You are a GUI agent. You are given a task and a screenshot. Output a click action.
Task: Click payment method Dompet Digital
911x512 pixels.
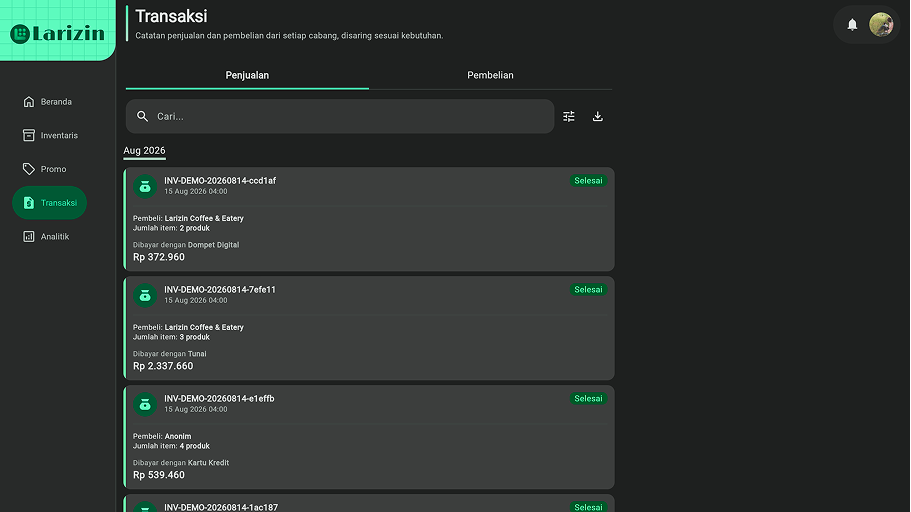point(213,245)
